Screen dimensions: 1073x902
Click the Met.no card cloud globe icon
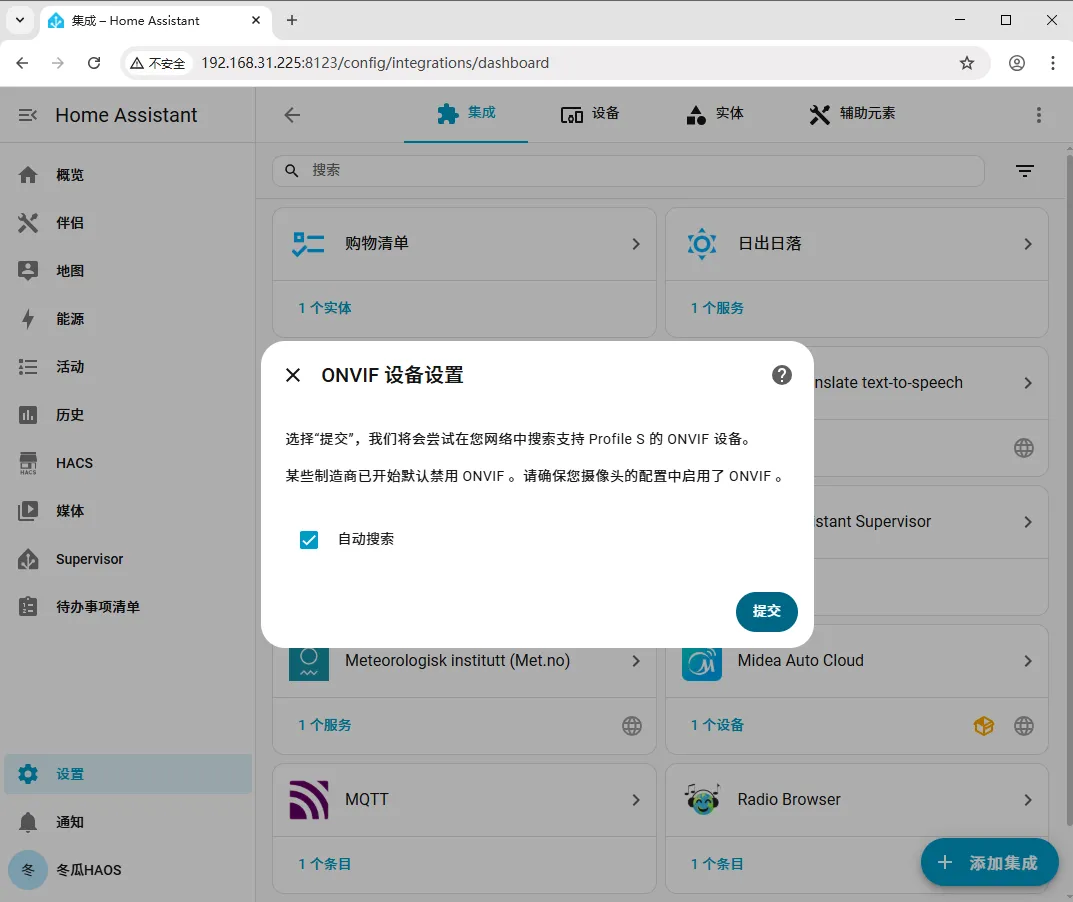coord(632,725)
